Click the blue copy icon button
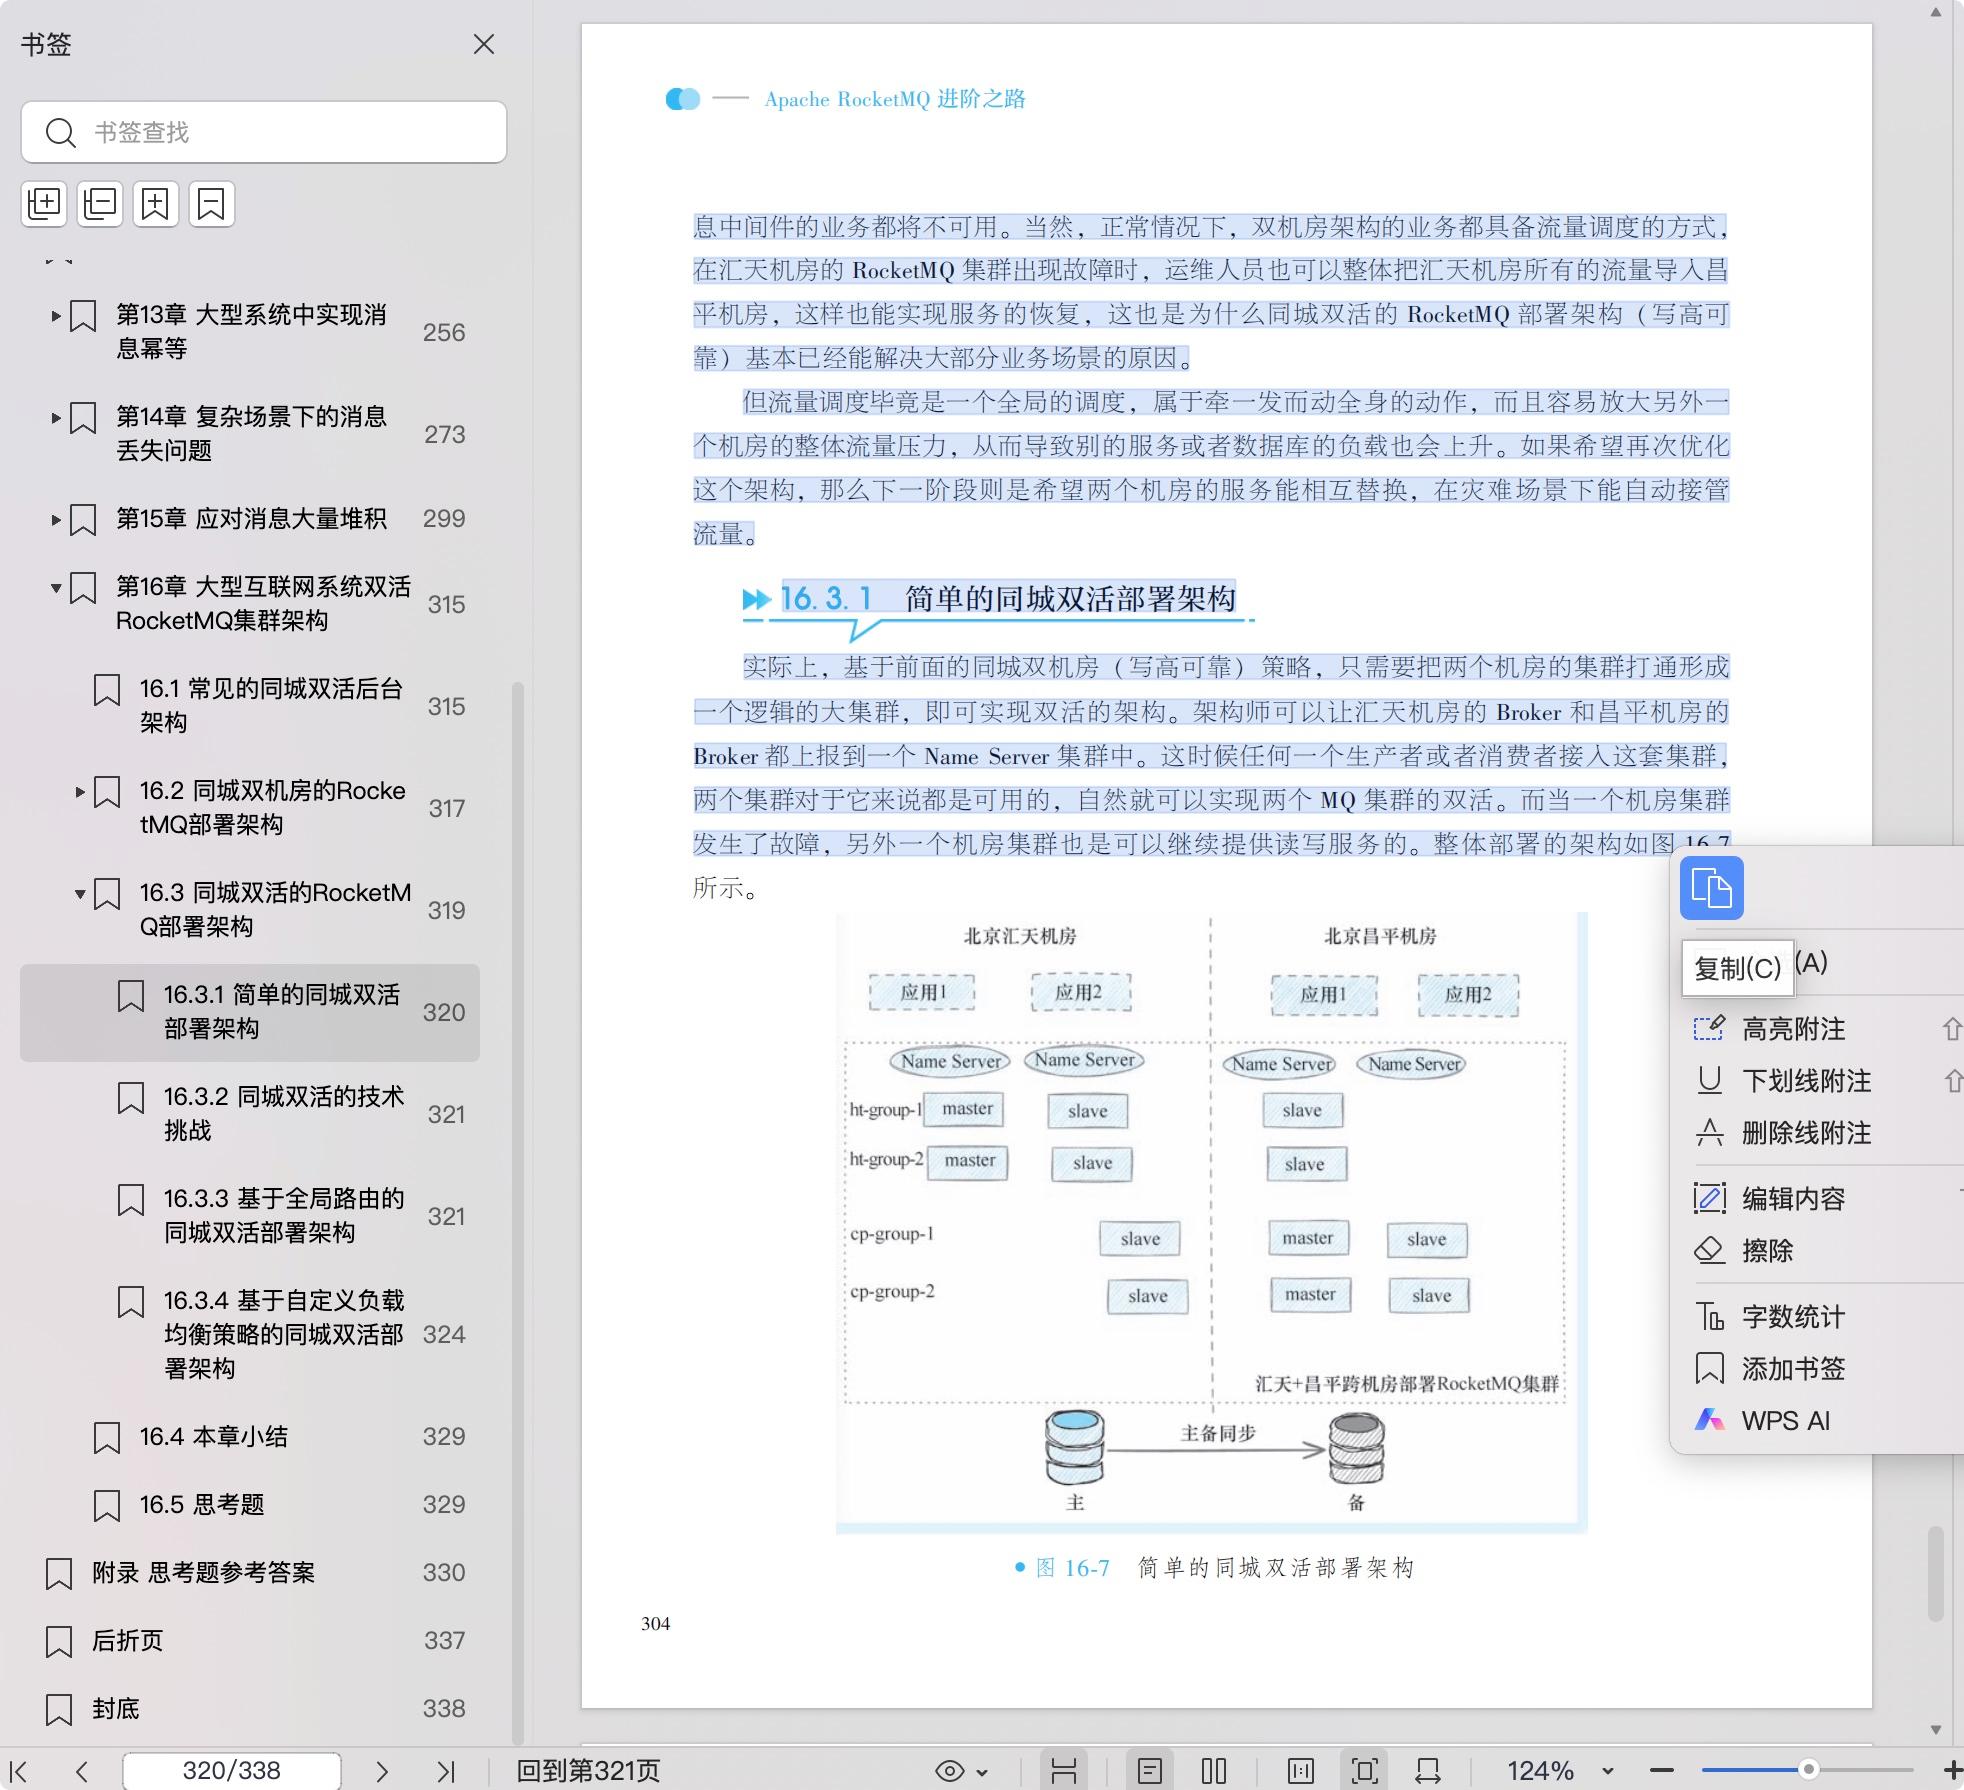This screenshot has width=1964, height=1790. click(x=1711, y=888)
